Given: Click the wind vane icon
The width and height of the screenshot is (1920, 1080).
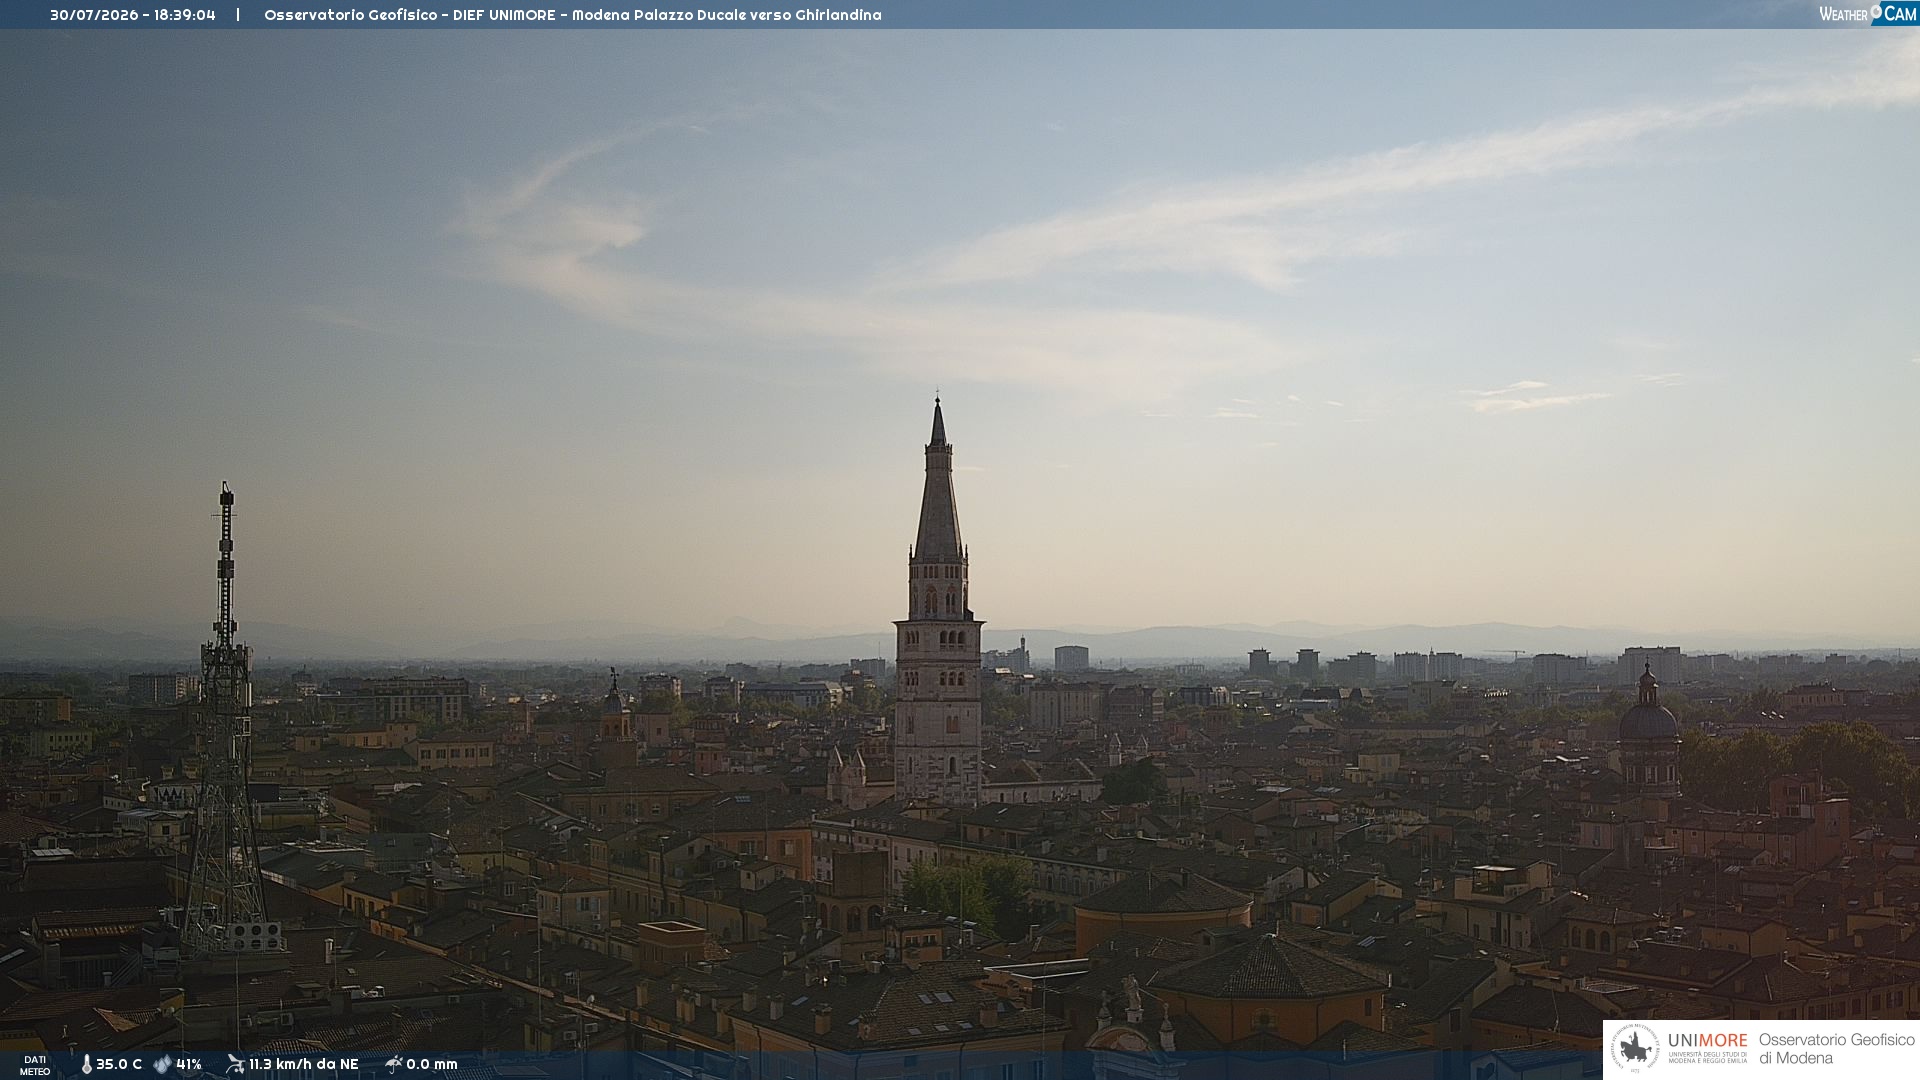Looking at the screenshot, I should (x=236, y=1064).
